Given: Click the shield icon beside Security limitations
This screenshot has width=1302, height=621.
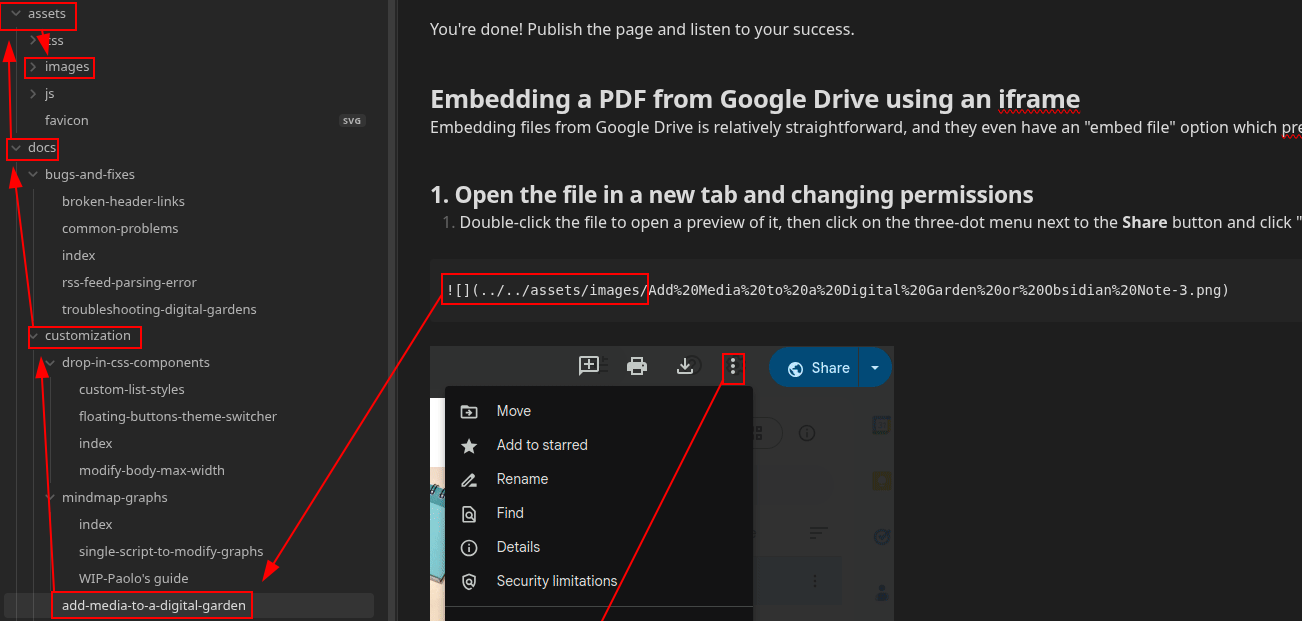Looking at the screenshot, I should 468,582.
